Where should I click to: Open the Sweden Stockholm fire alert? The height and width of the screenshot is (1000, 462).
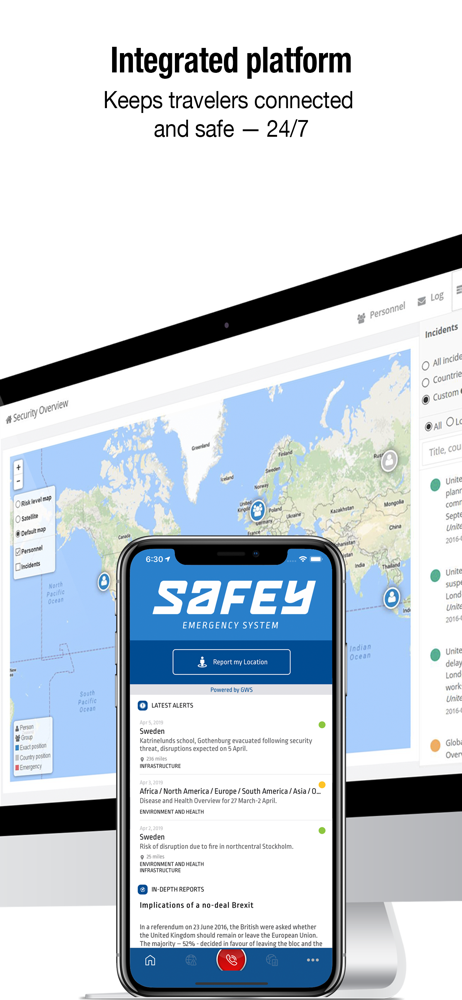[x=231, y=849]
